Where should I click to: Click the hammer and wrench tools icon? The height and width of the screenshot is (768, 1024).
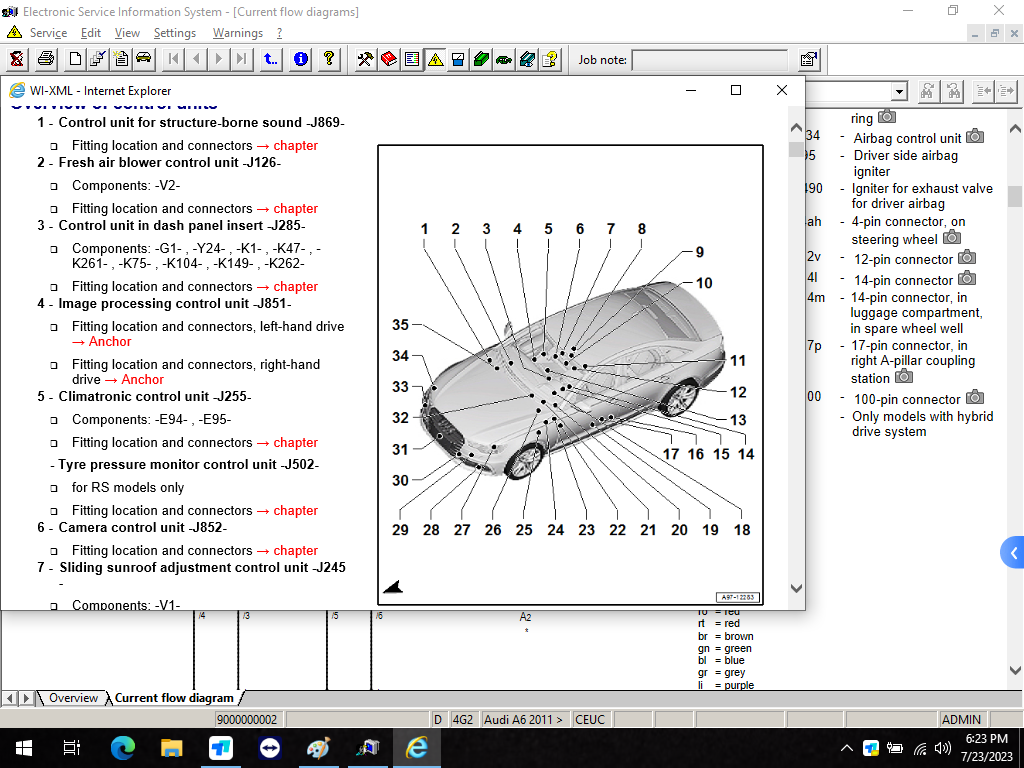[365, 59]
